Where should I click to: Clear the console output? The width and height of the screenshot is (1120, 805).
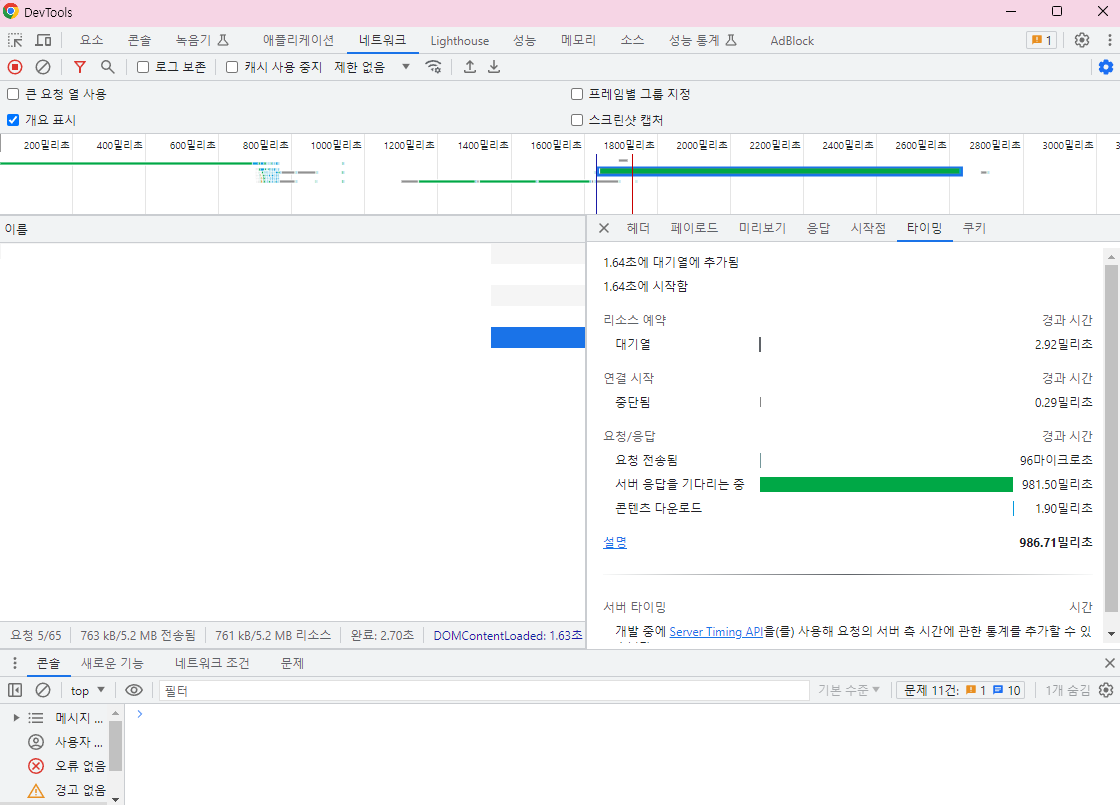click(43, 690)
